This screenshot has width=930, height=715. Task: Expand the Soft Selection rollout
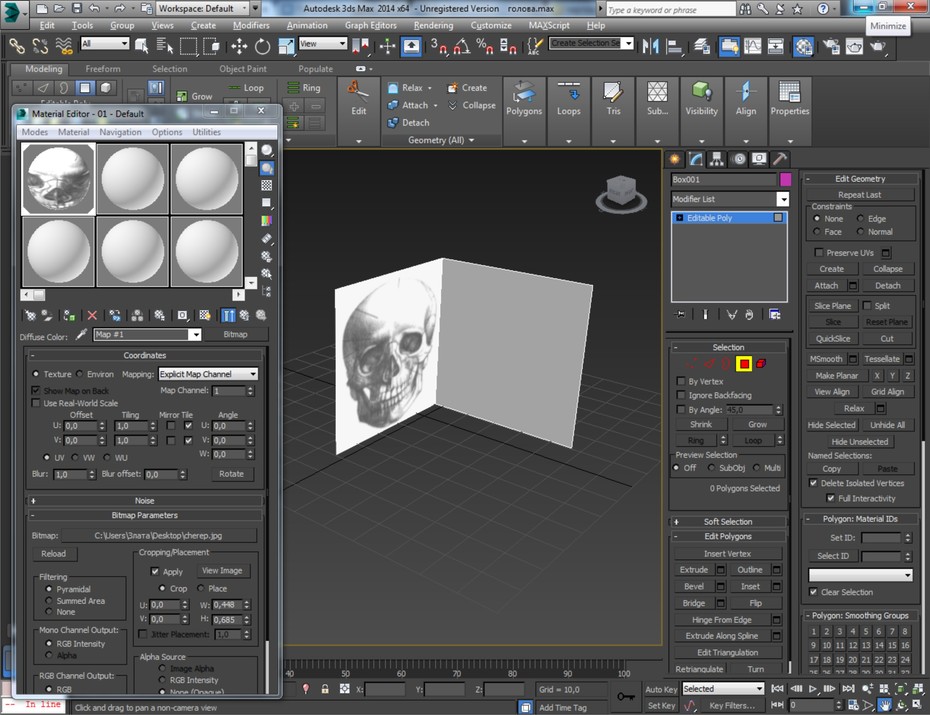pyautogui.click(x=728, y=522)
